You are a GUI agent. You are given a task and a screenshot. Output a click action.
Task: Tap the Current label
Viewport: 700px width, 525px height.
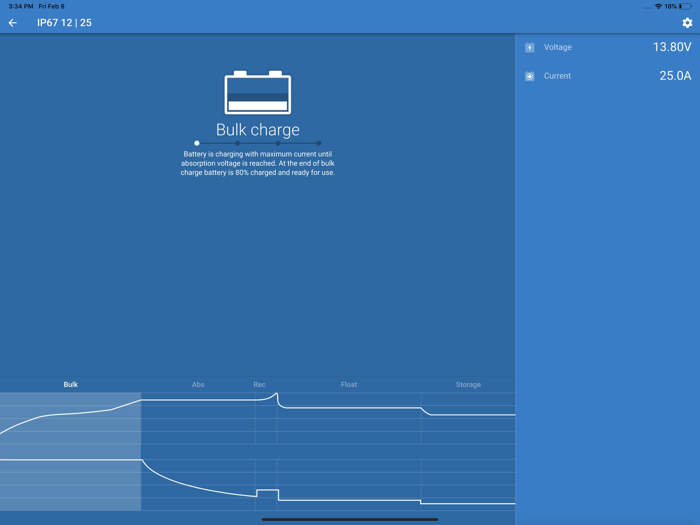click(557, 76)
